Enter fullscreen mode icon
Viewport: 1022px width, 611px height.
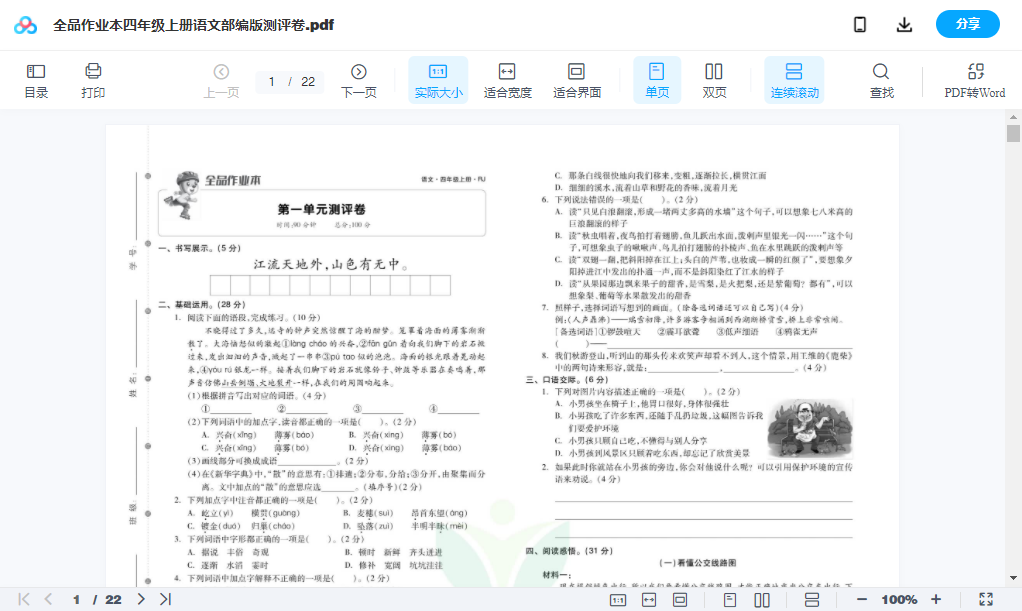(x=986, y=599)
